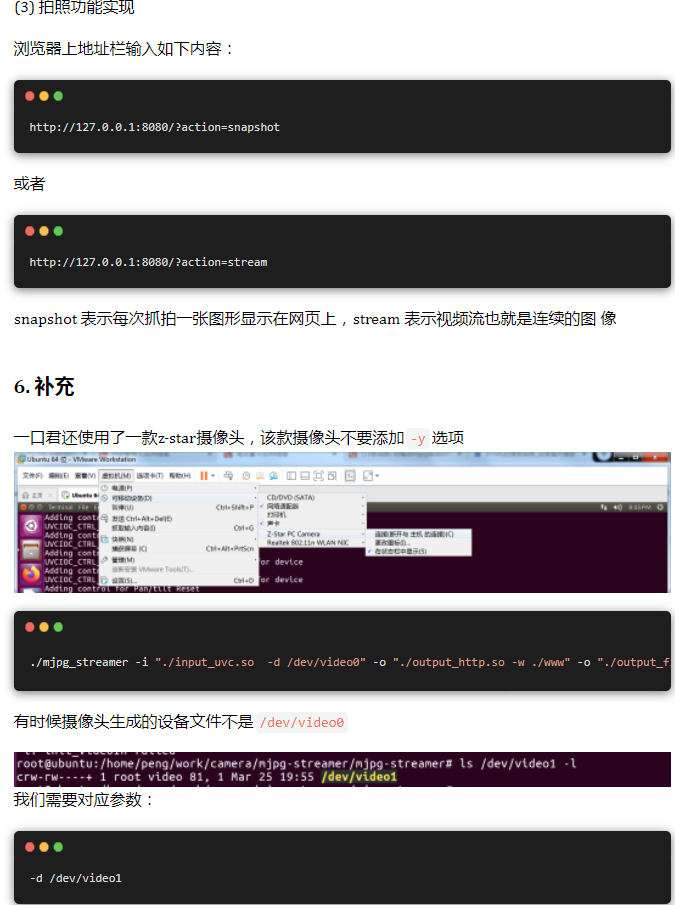Image resolution: width=675 pixels, height=905 pixels.
Task: Click the 'ls /dev/video1 -l' terminal screenshot
Action: [x=342, y=769]
